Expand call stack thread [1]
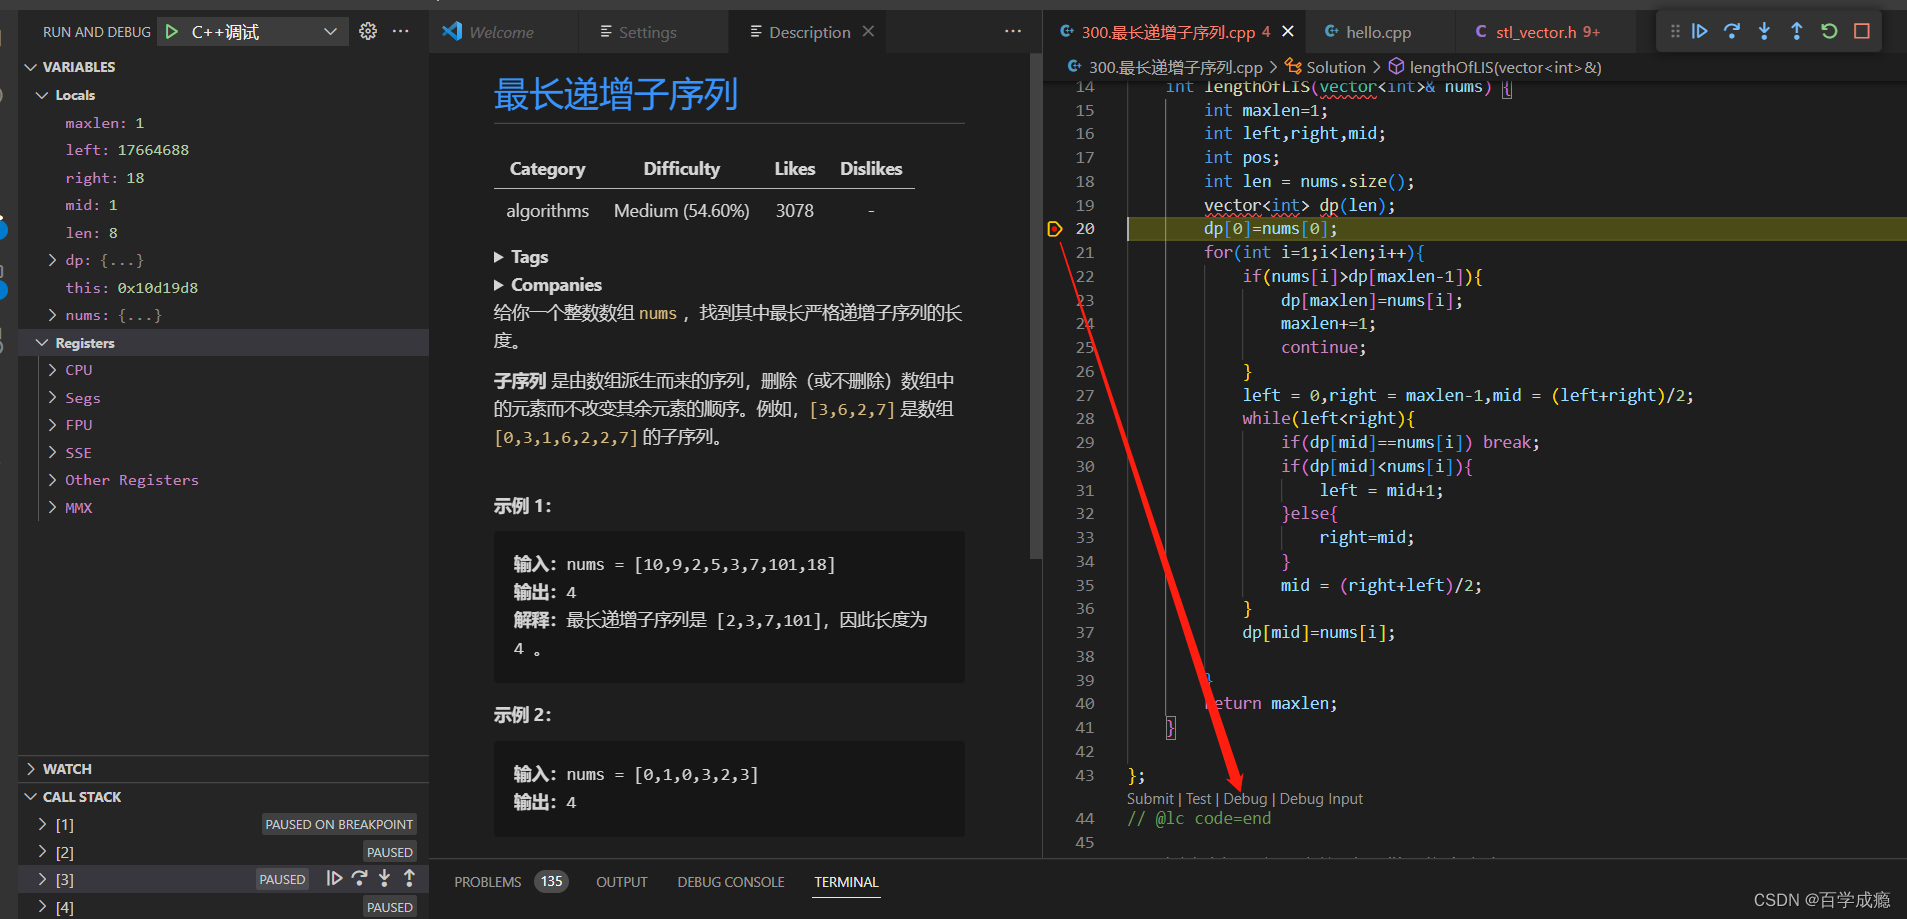 42,824
